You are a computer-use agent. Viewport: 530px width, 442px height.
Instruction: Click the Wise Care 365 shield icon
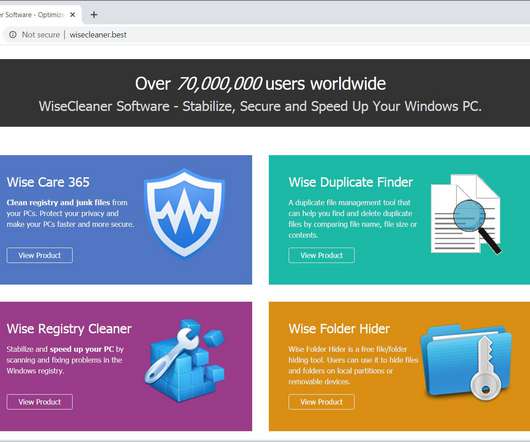coord(184,213)
